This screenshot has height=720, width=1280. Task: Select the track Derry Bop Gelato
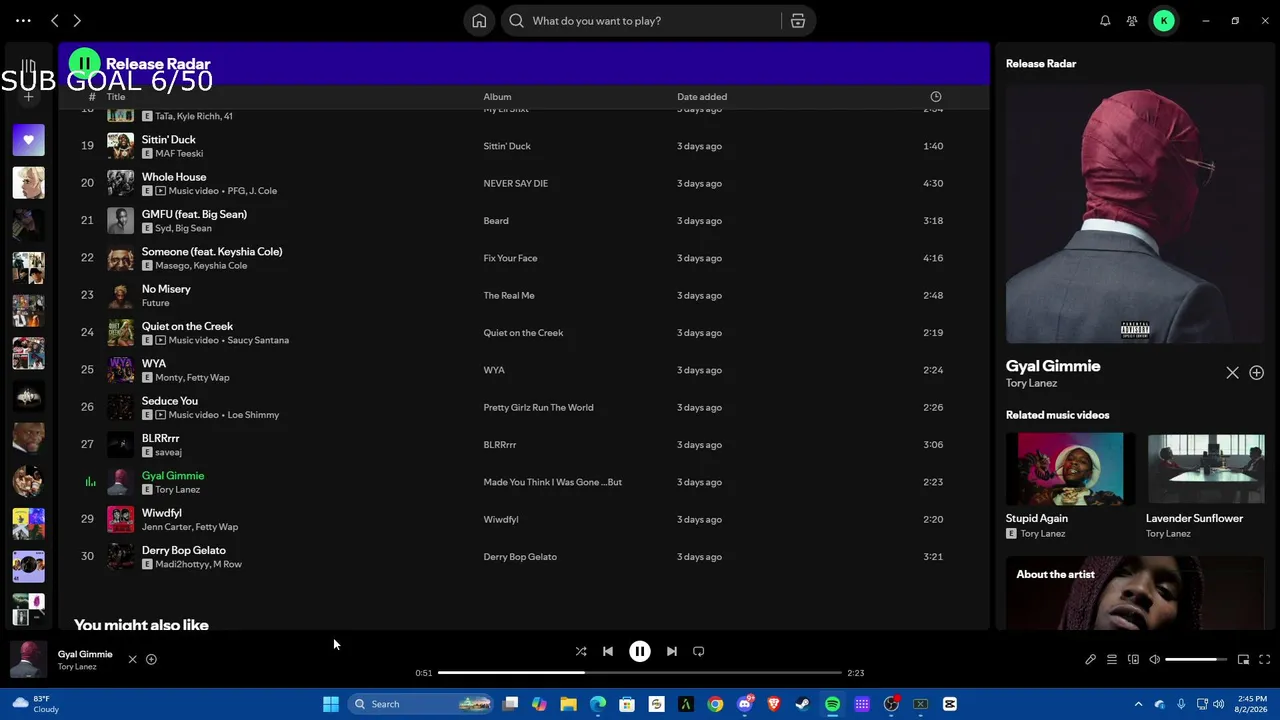184,550
